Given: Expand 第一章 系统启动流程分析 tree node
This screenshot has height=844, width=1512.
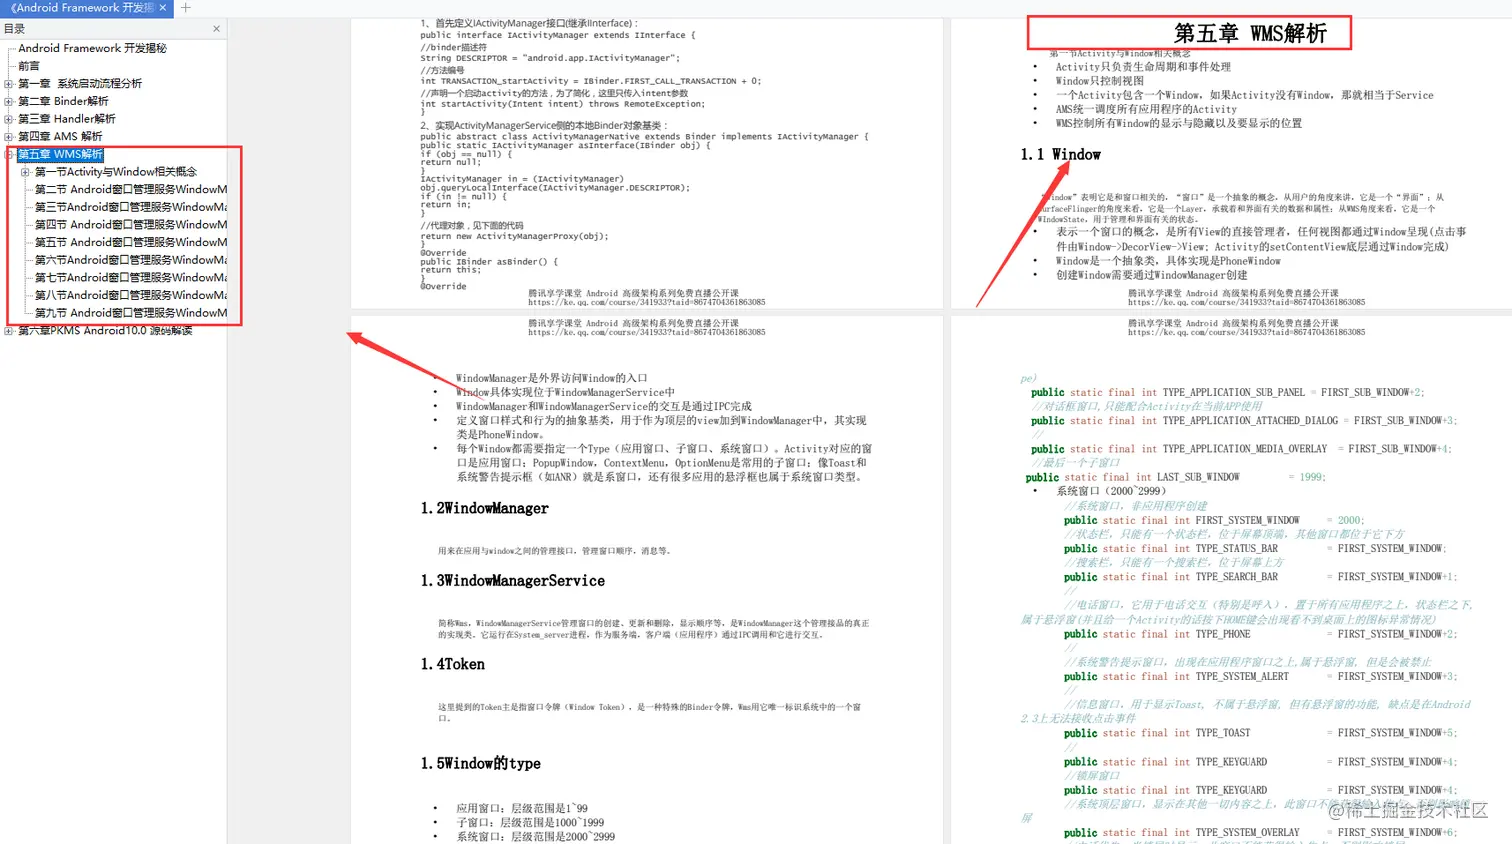Looking at the screenshot, I should 9,84.
